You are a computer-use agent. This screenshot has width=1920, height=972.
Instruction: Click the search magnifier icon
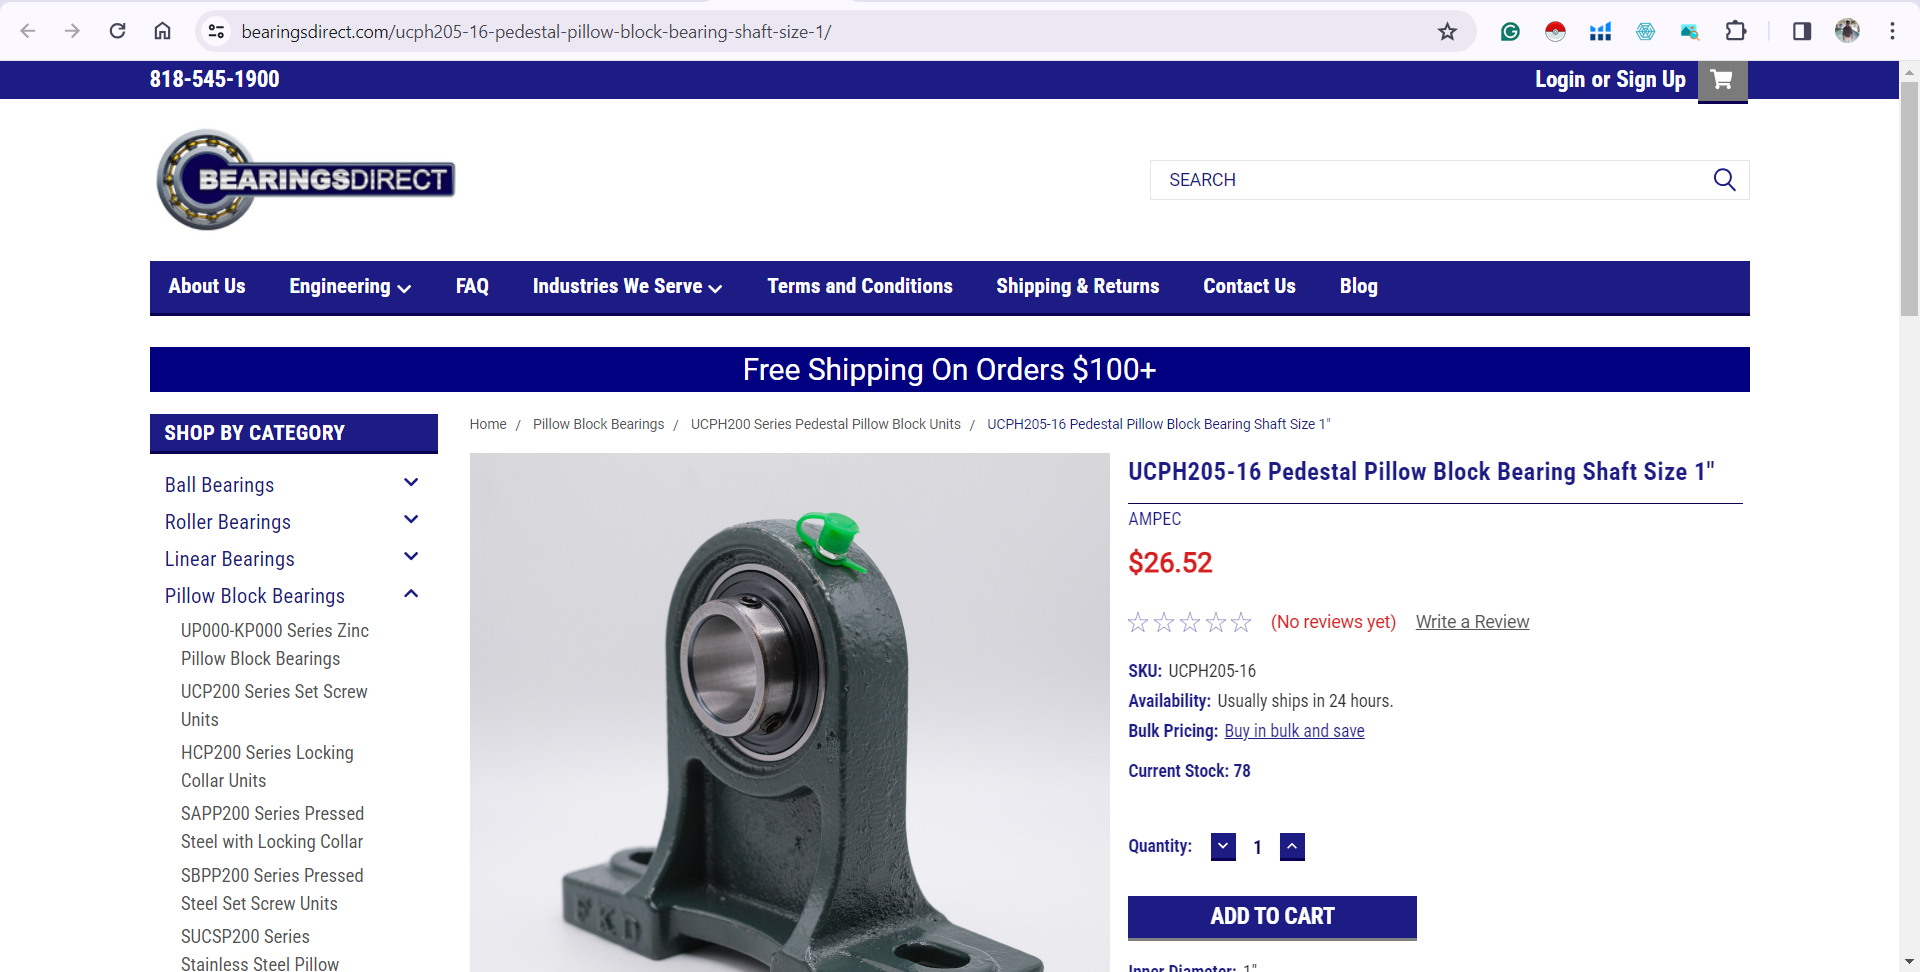pos(1725,180)
